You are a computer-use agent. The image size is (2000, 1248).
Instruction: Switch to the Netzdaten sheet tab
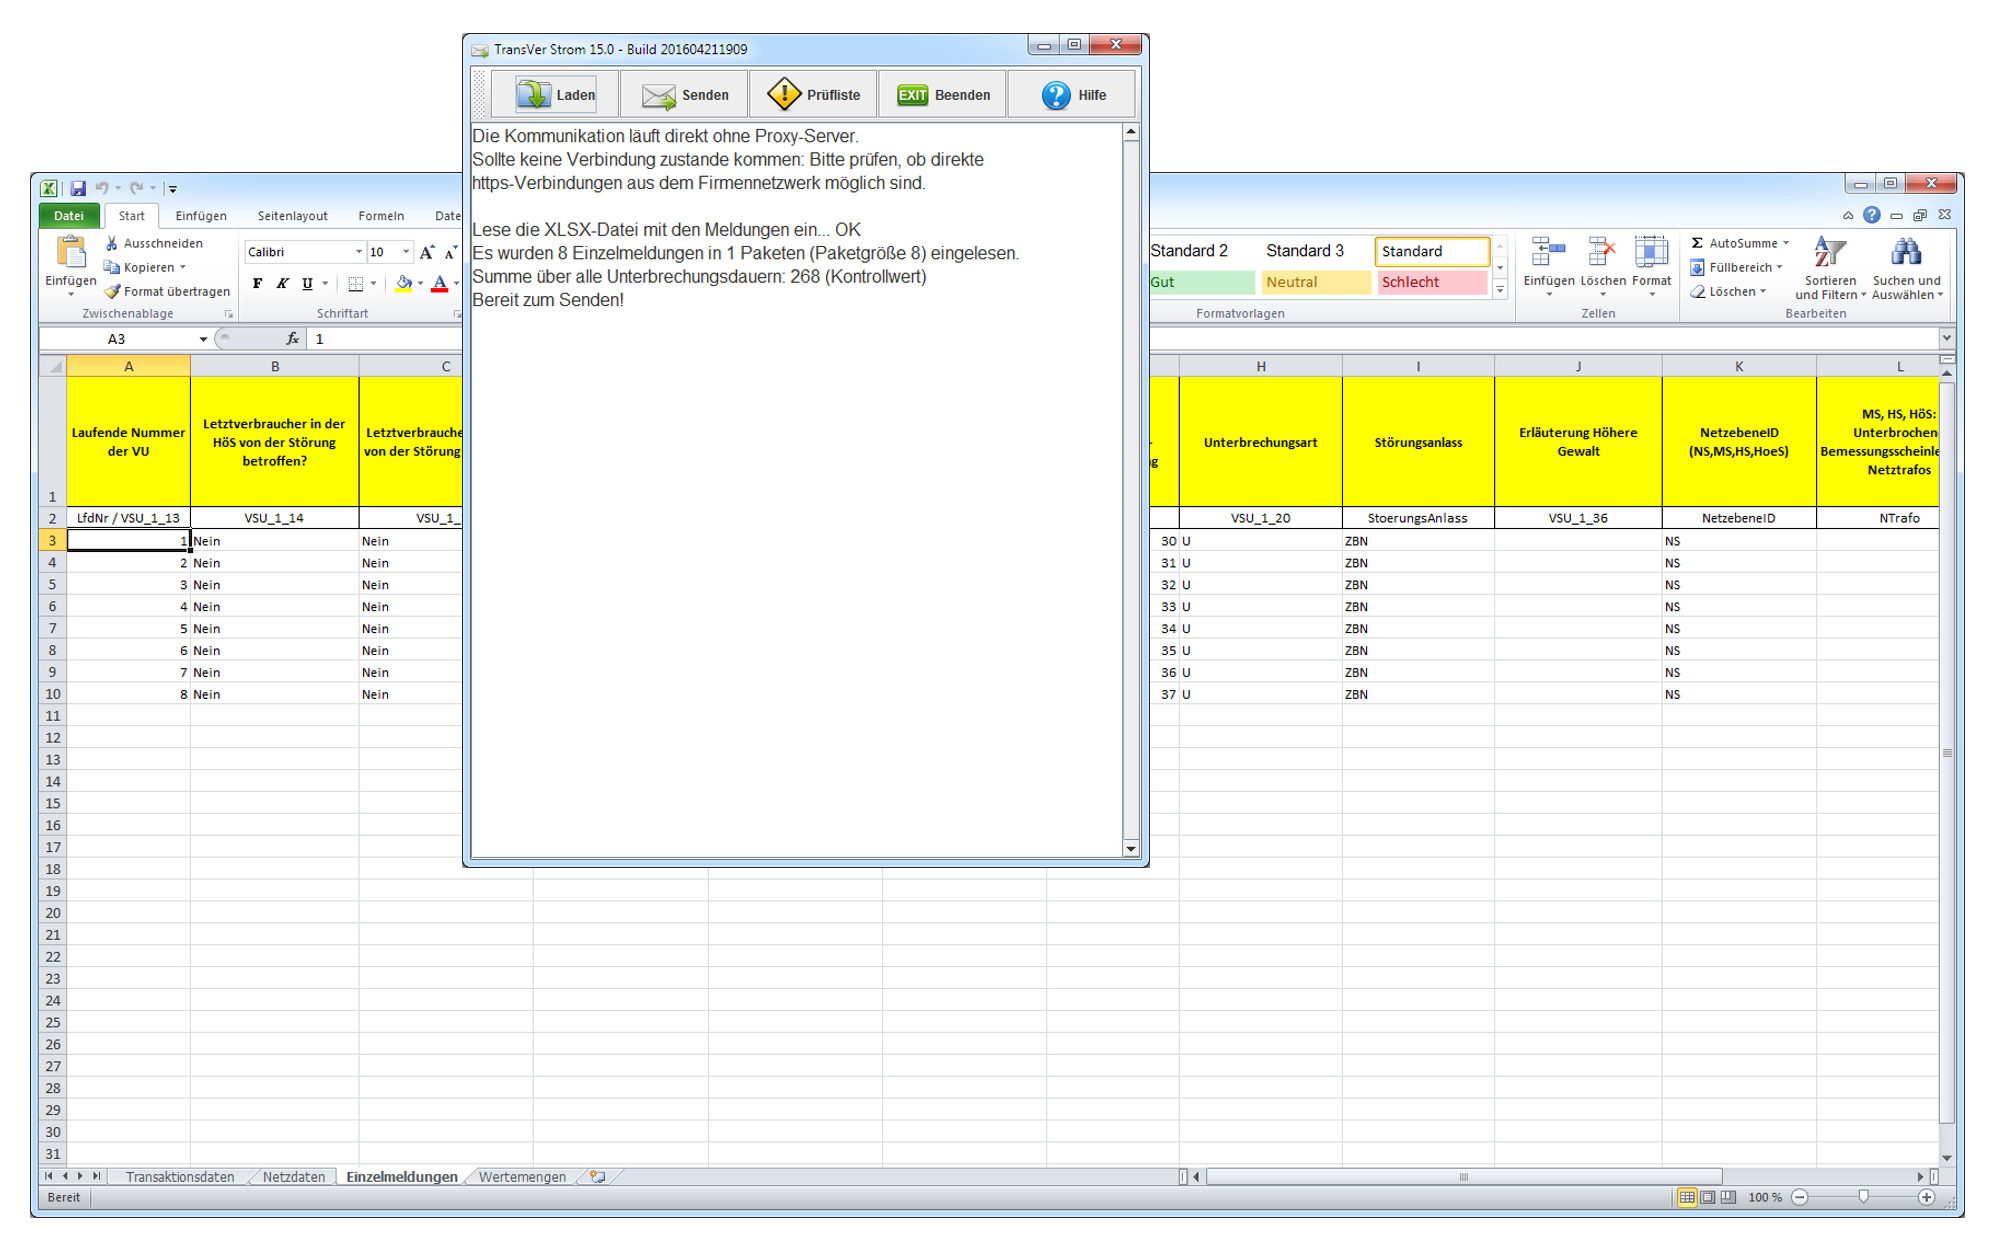[x=293, y=1177]
